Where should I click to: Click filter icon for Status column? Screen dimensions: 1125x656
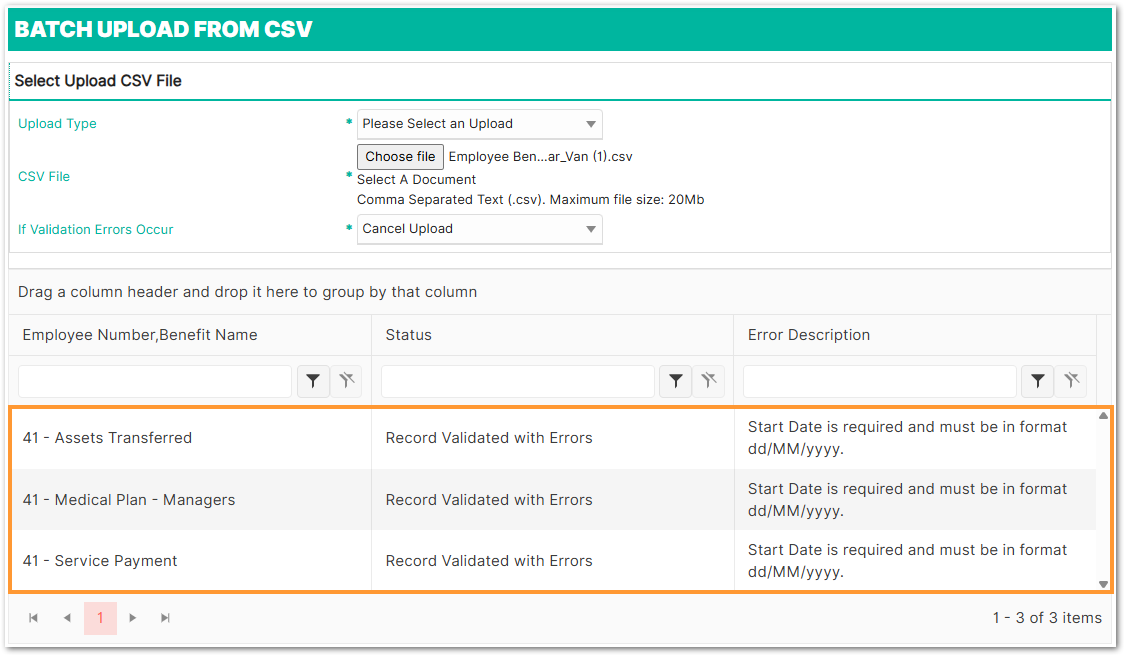pyautogui.click(x=676, y=381)
